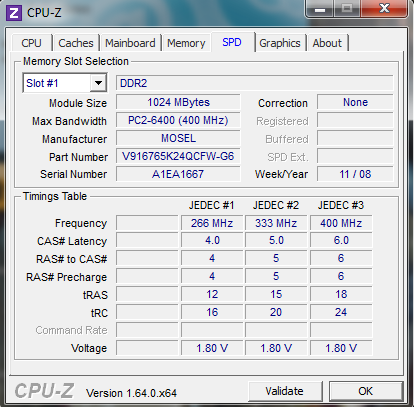The image size is (414, 407).
Task: Switch to the About tab
Action: [327, 43]
